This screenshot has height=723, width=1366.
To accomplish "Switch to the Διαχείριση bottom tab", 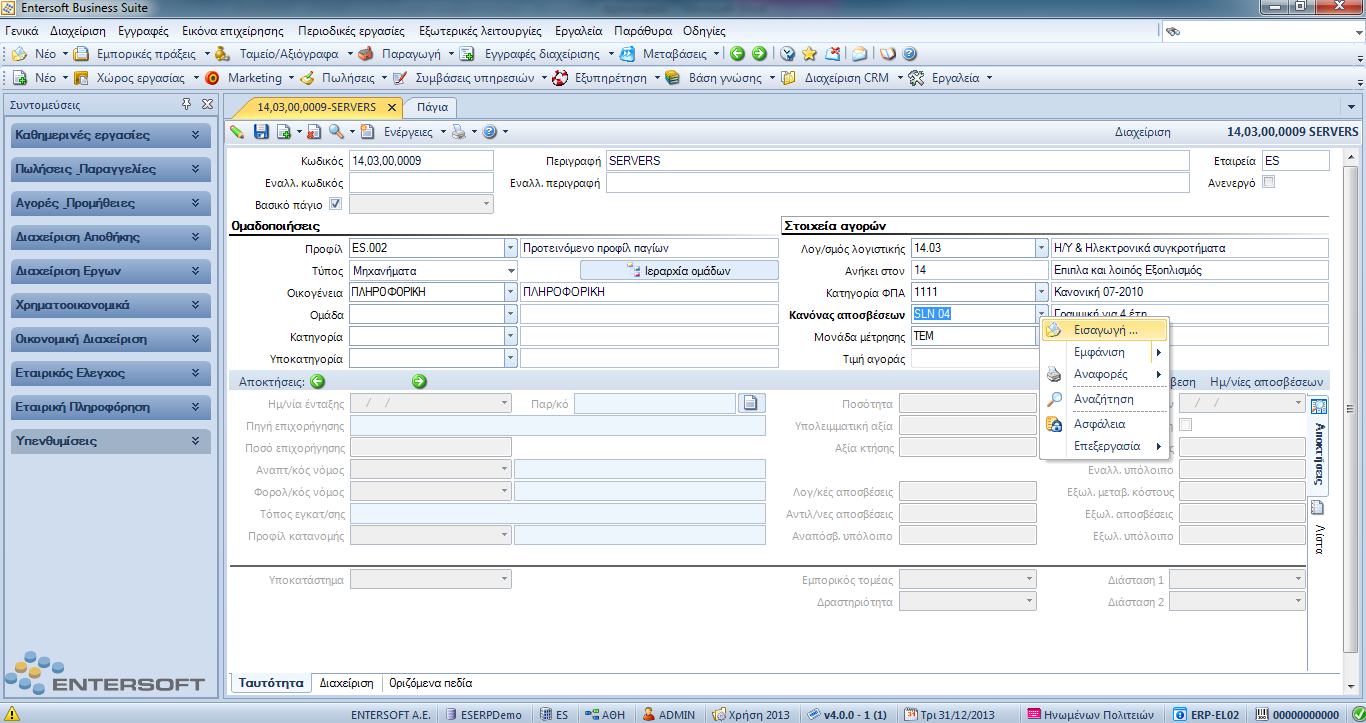I will [x=346, y=683].
